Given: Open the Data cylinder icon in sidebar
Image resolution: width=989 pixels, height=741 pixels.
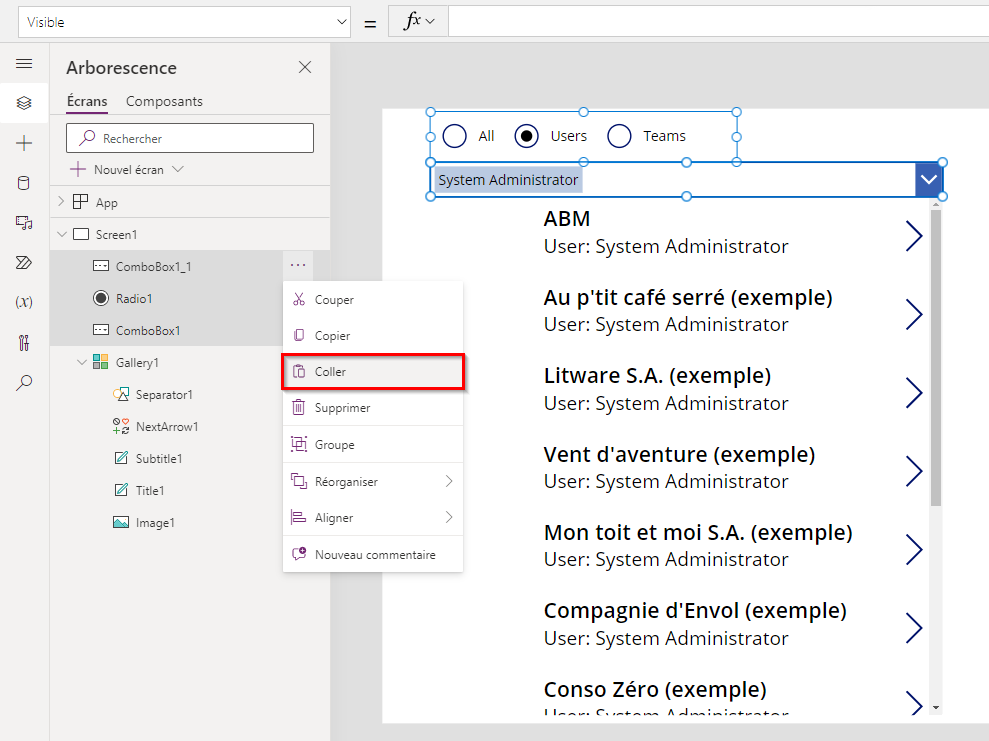Looking at the screenshot, I should (x=24, y=183).
